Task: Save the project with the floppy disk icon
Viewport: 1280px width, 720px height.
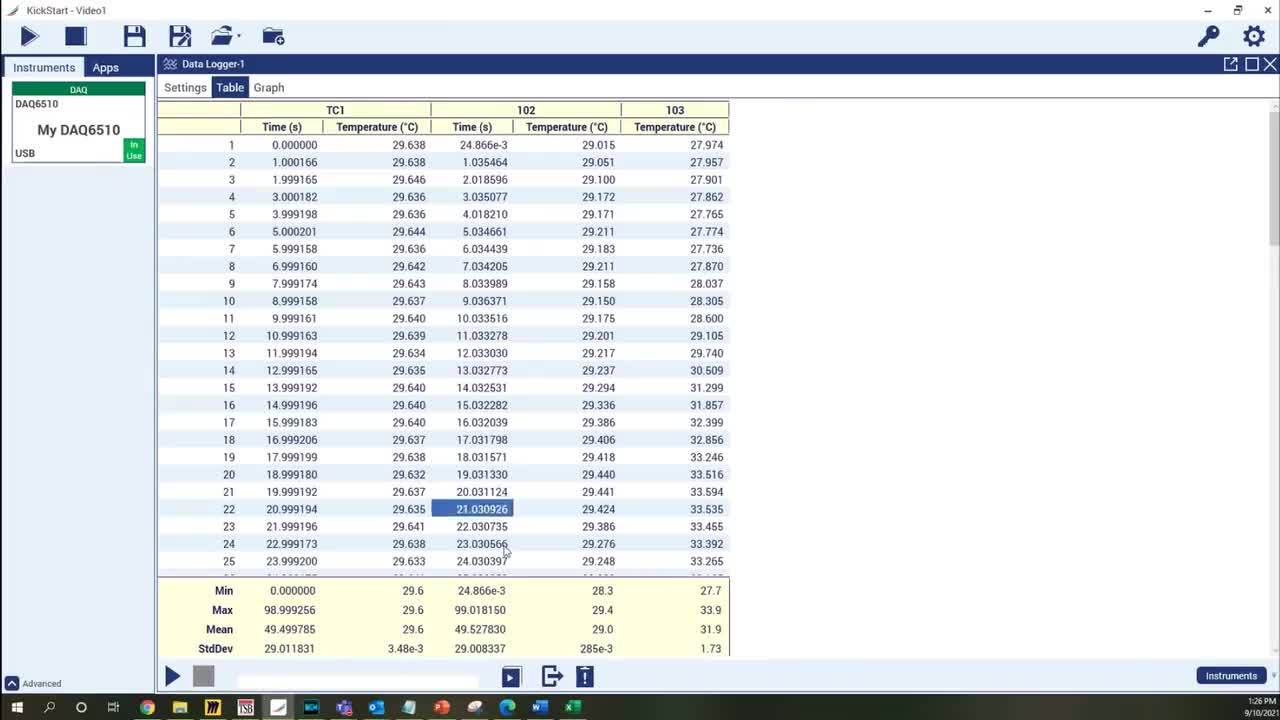Action: [x=134, y=37]
